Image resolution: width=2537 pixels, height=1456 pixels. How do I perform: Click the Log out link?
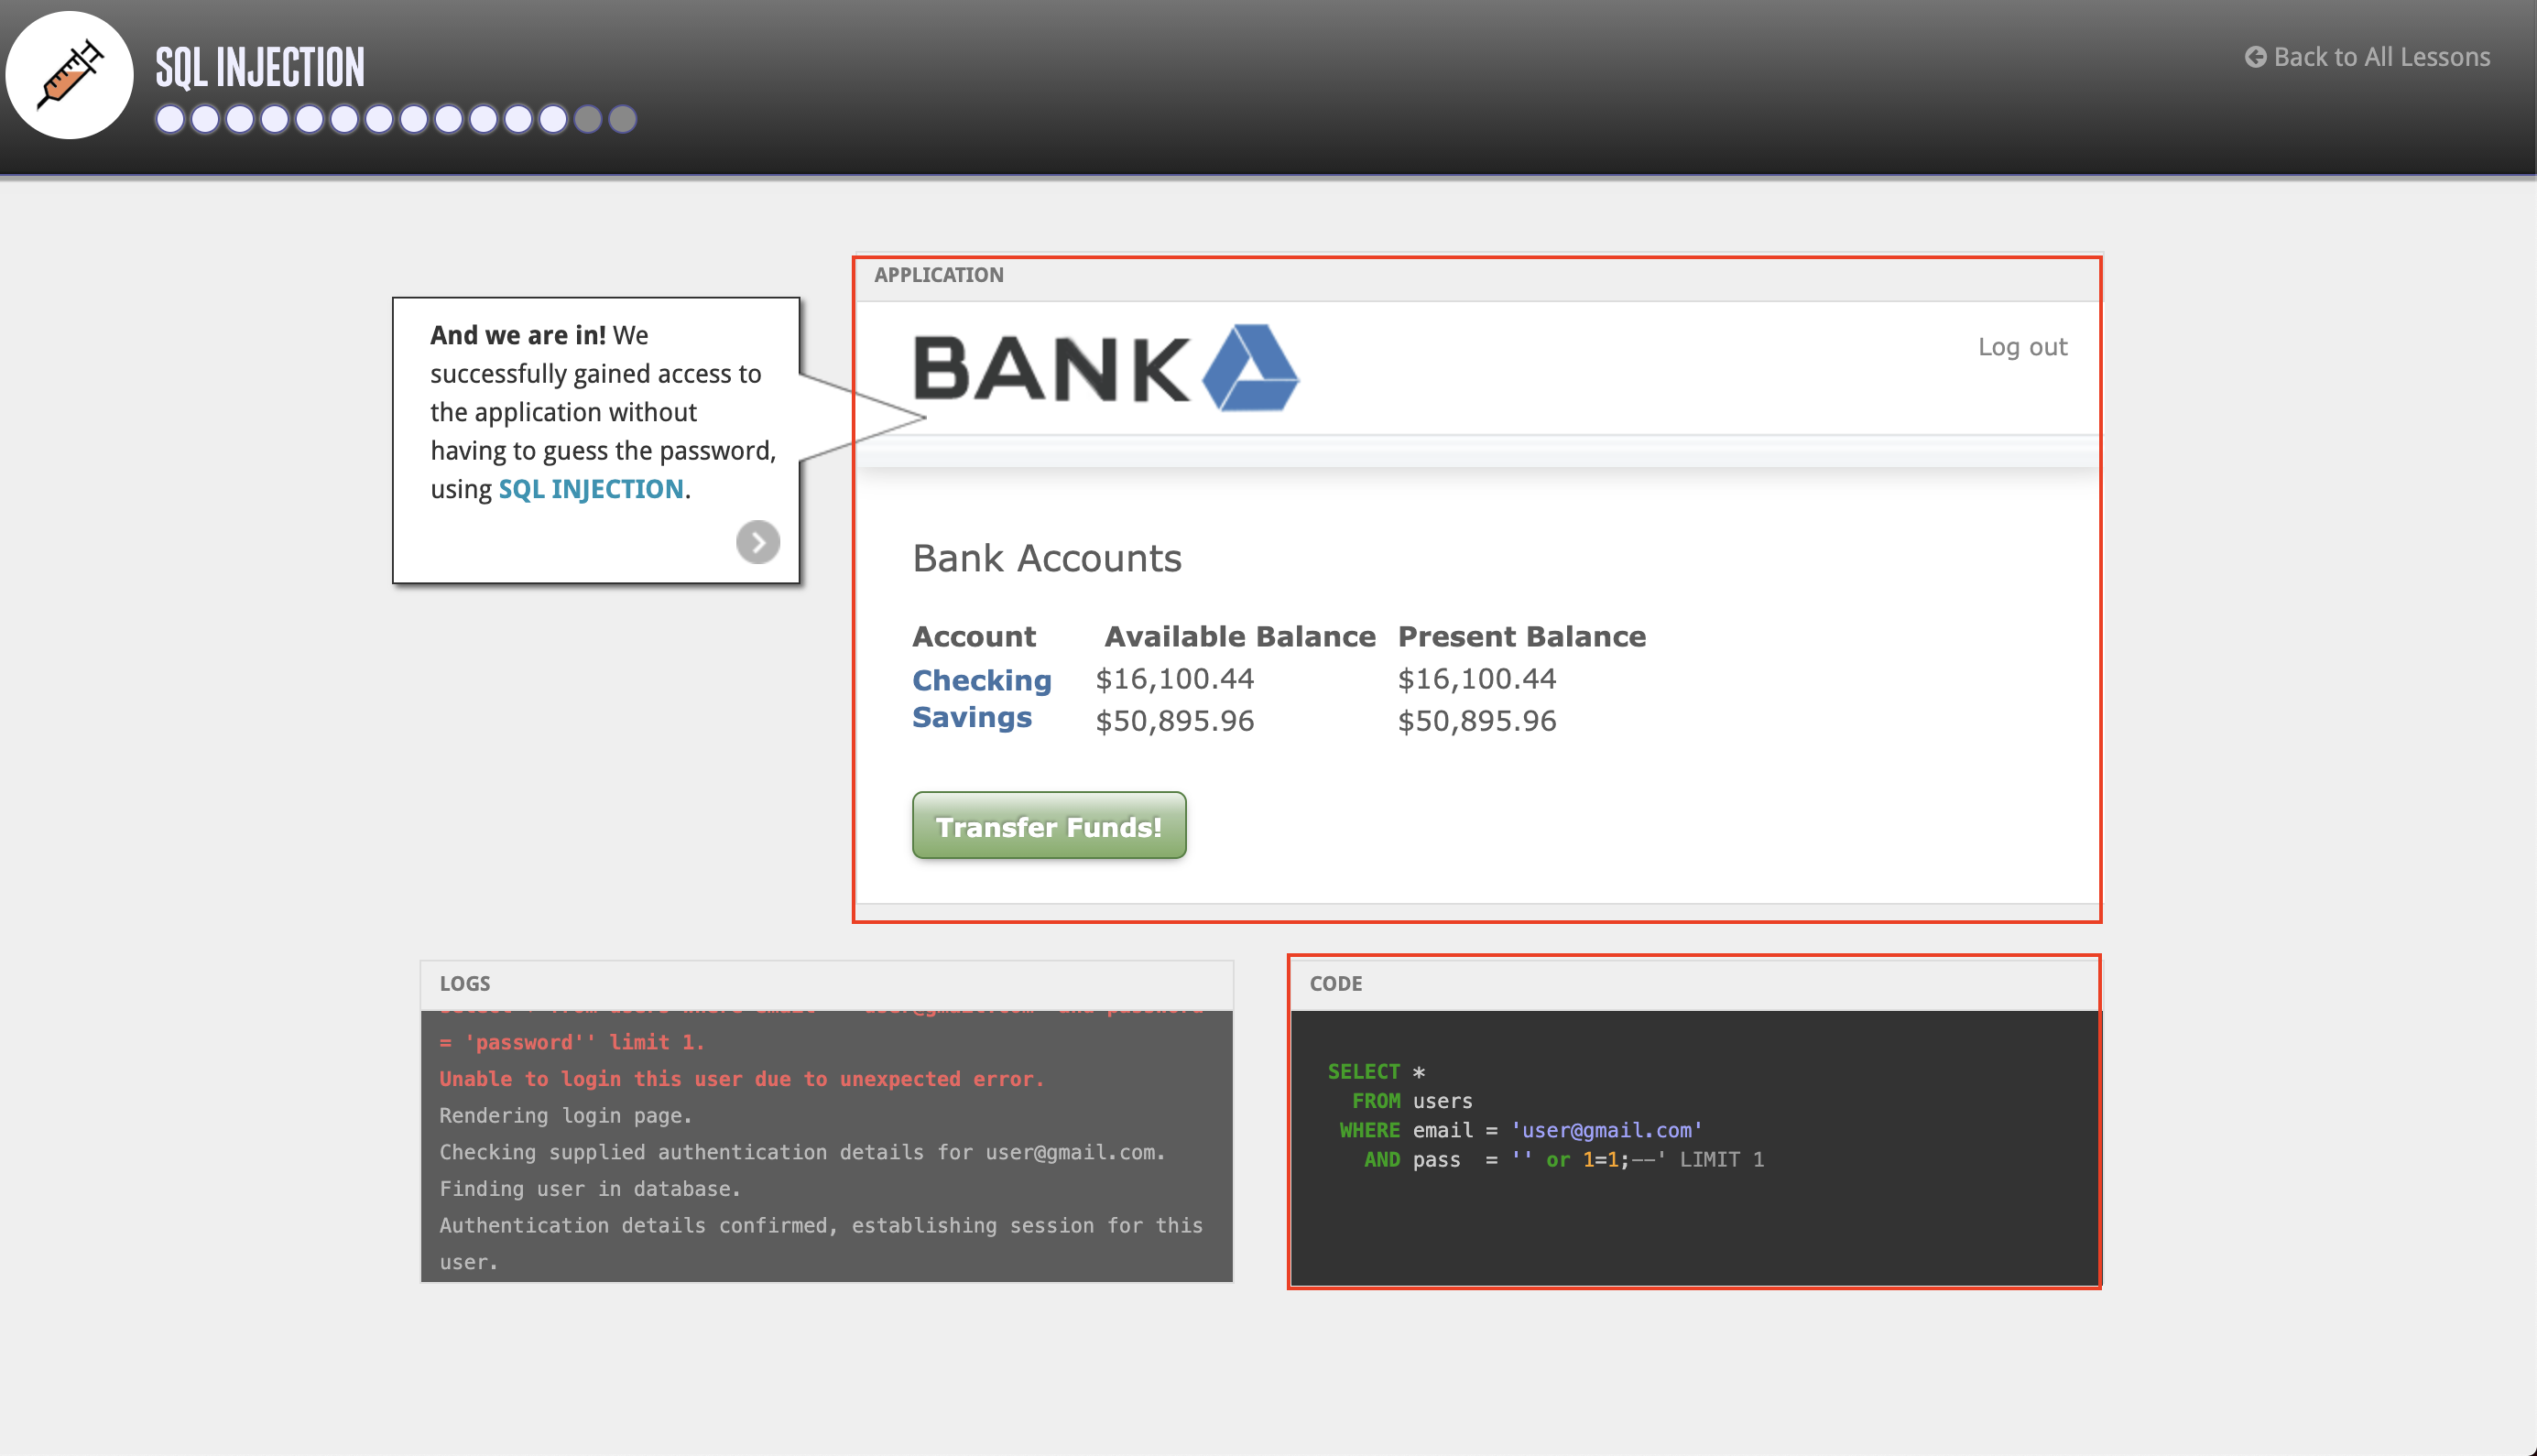(2022, 347)
